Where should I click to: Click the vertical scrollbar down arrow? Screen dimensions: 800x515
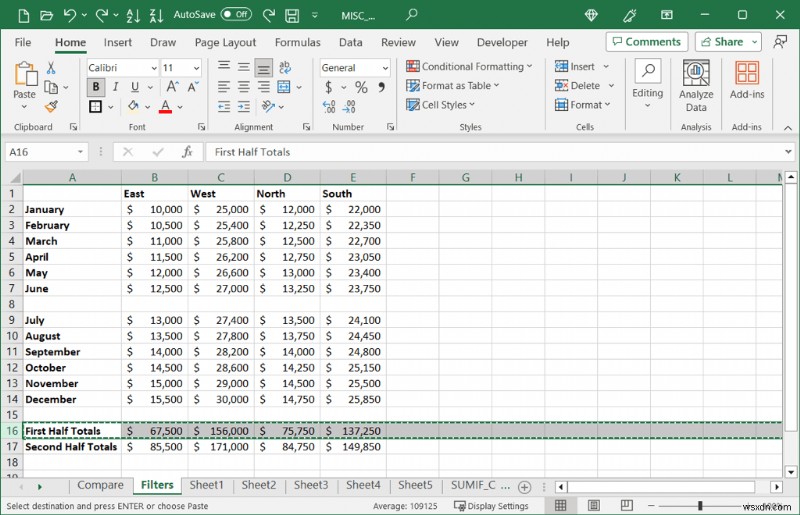click(x=791, y=471)
